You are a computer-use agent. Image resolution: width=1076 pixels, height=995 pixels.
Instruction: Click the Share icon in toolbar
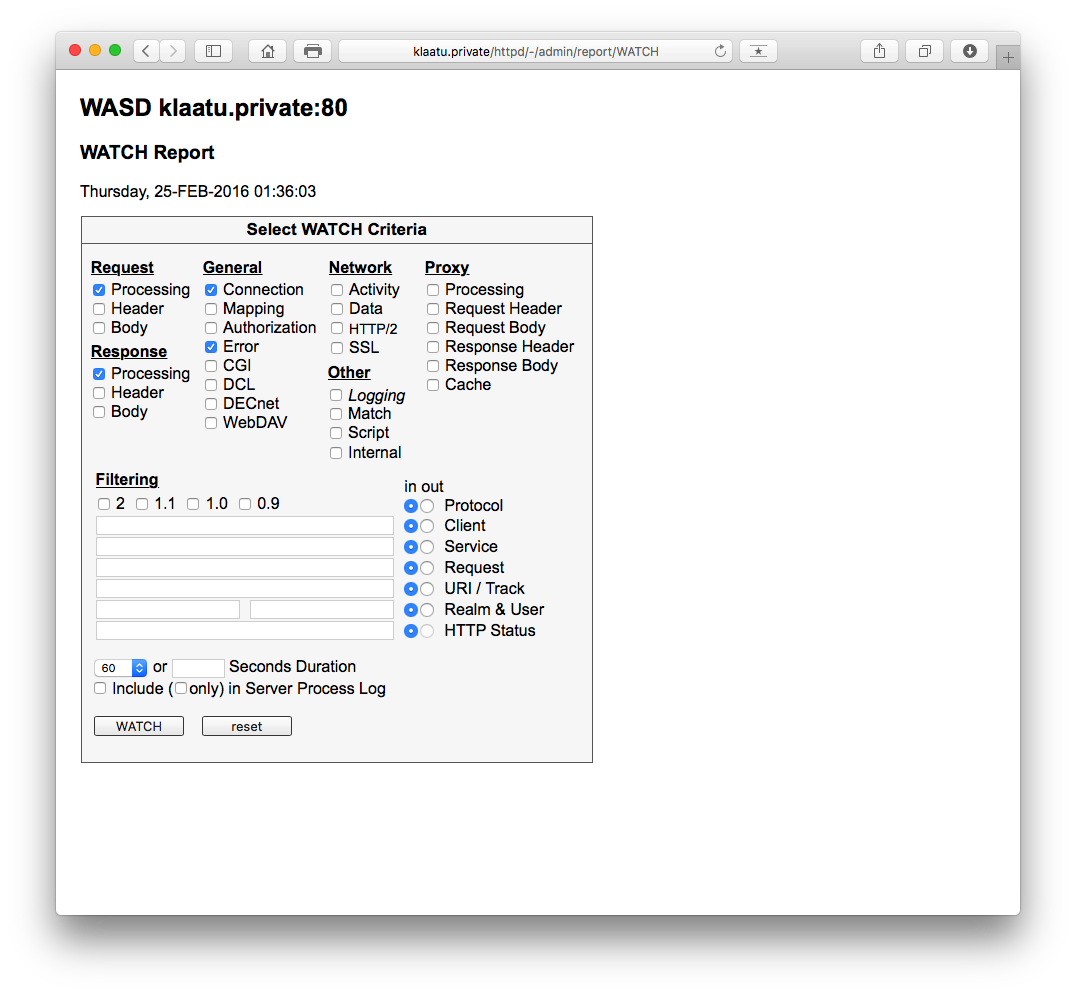(x=879, y=51)
